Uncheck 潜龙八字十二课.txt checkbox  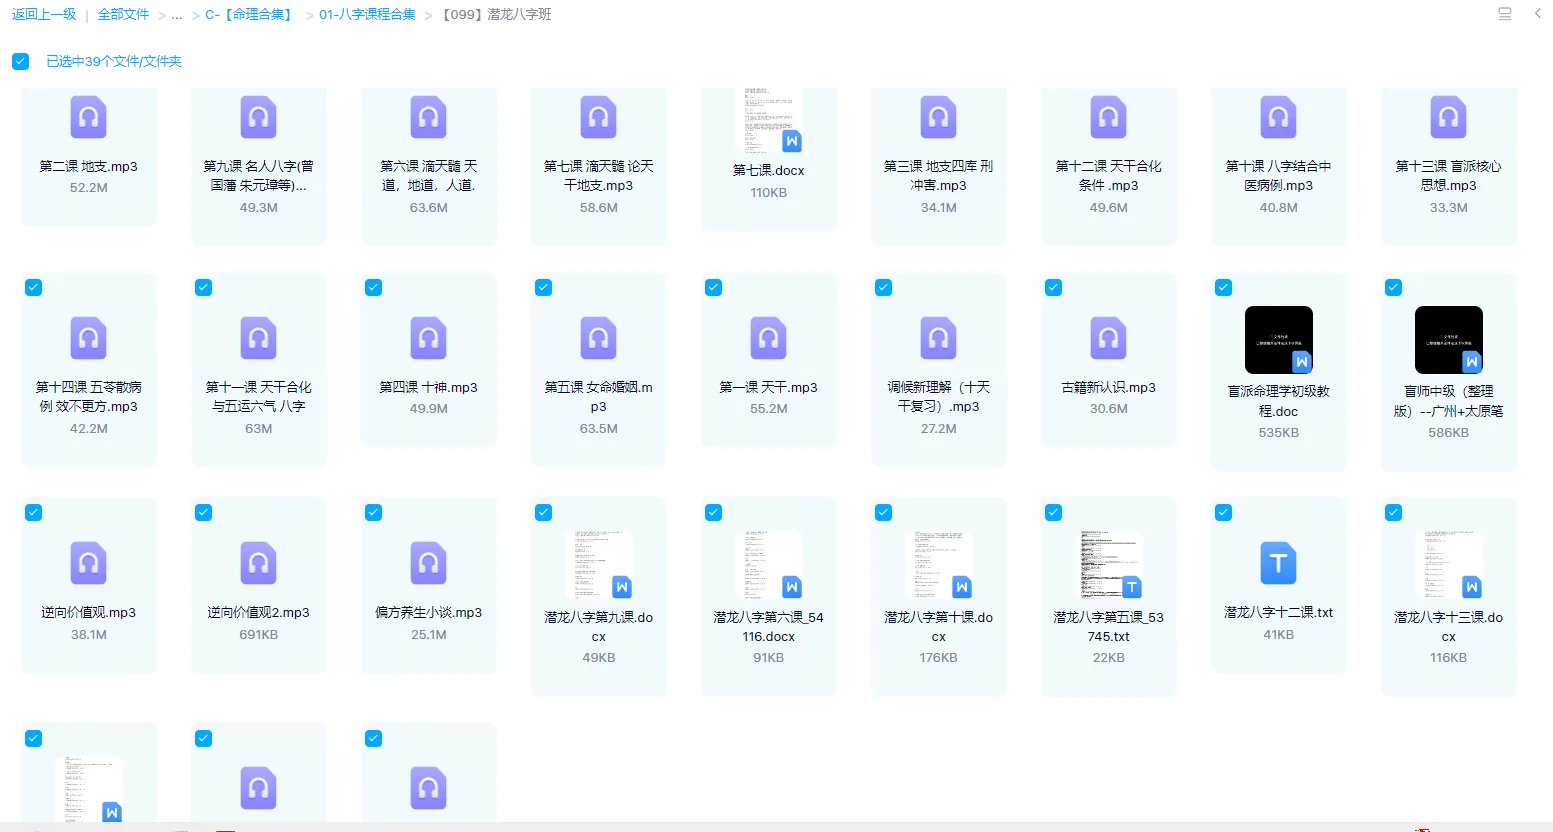pyautogui.click(x=1223, y=512)
